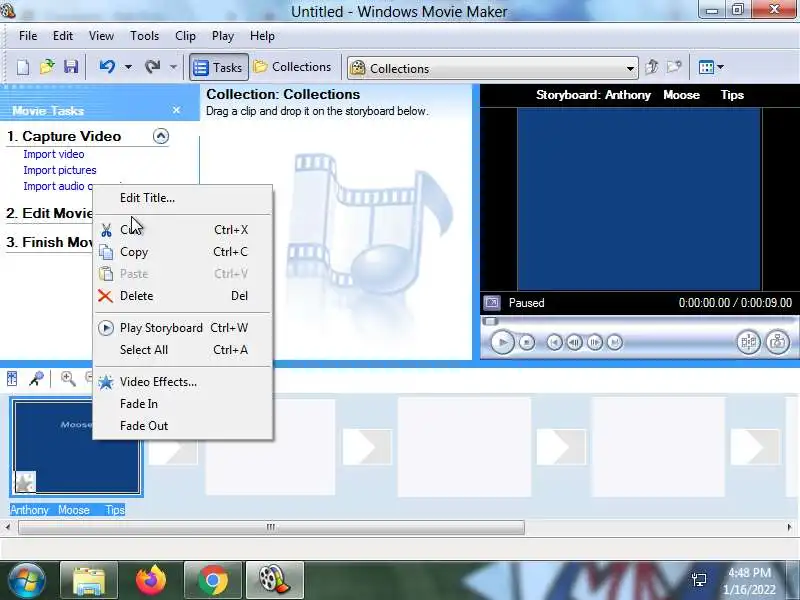Stop the preview playback
The width and height of the screenshot is (800, 600).
(527, 342)
